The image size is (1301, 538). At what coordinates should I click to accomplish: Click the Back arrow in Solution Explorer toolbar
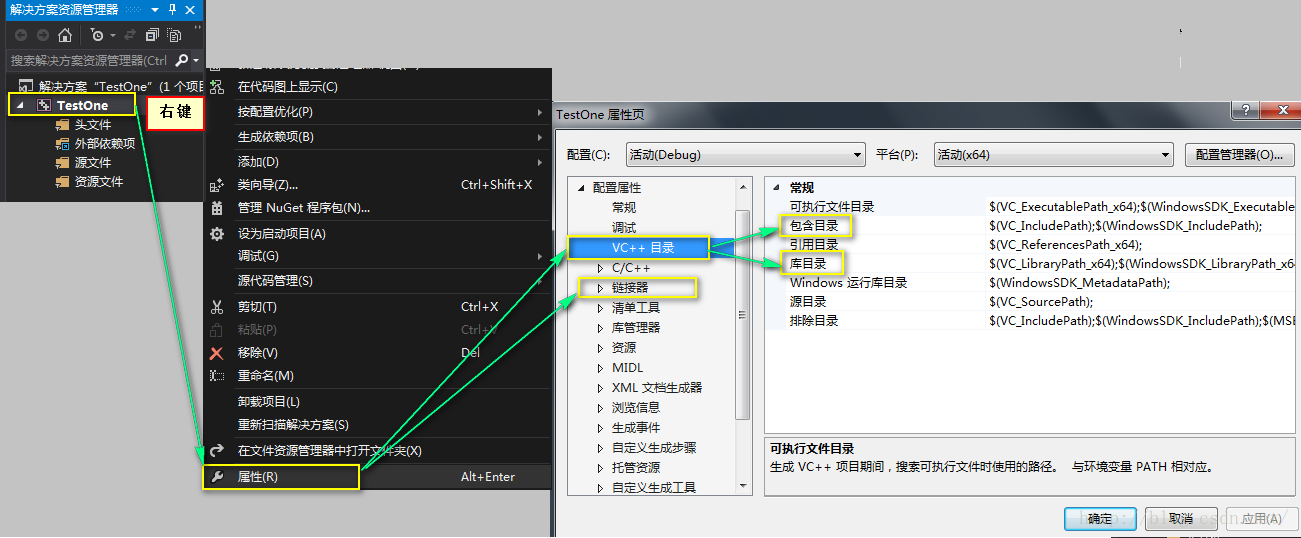click(x=20, y=35)
